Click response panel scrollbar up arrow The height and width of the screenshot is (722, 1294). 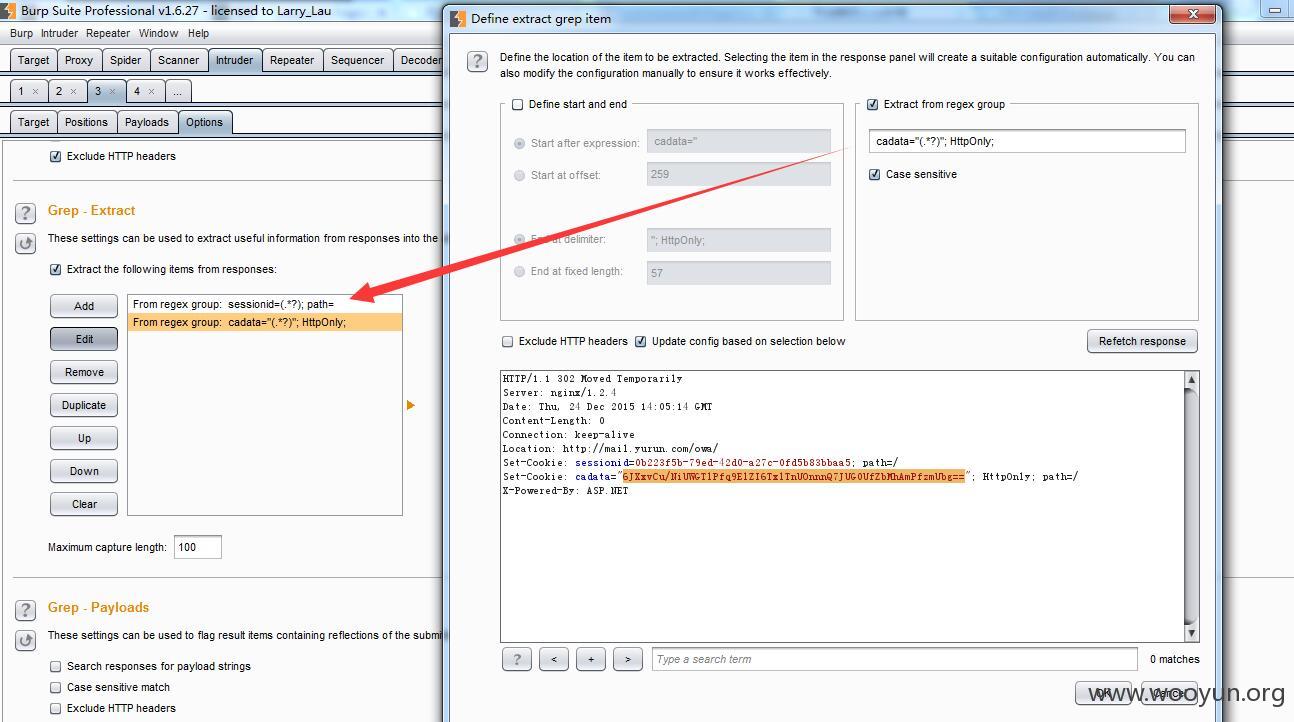1191,379
